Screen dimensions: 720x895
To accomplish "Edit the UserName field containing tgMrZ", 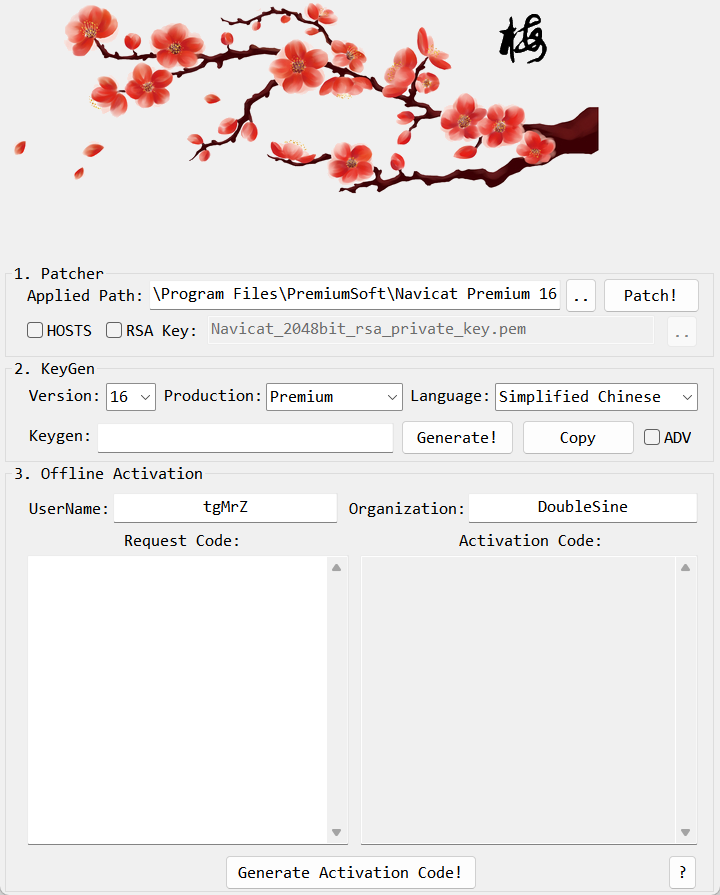I will 225,507.
